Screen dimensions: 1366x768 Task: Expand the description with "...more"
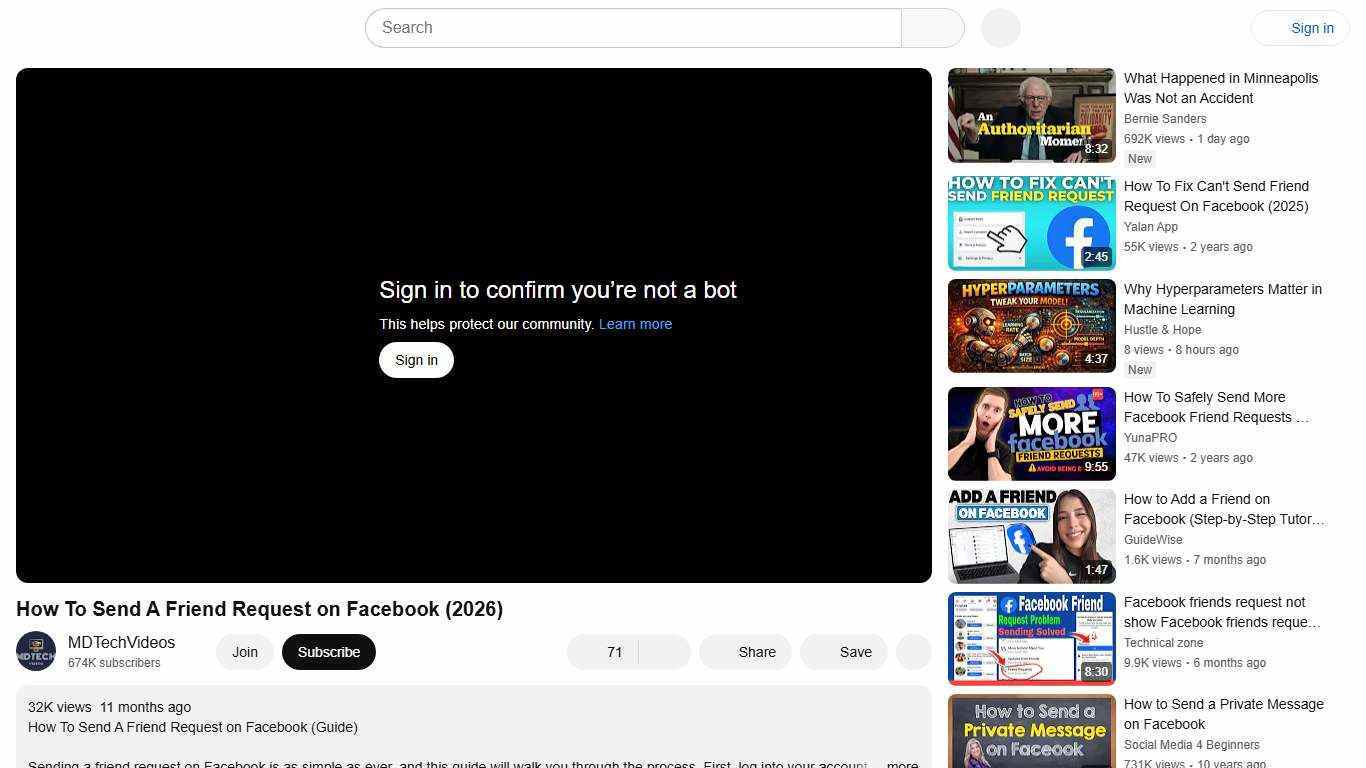pos(901,763)
